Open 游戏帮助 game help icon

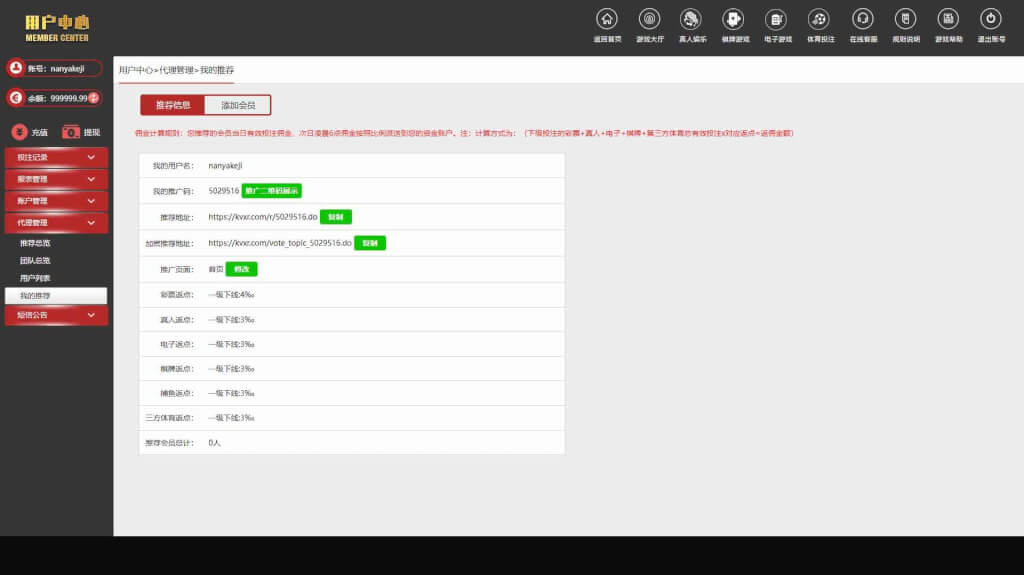pyautogui.click(x=948, y=19)
